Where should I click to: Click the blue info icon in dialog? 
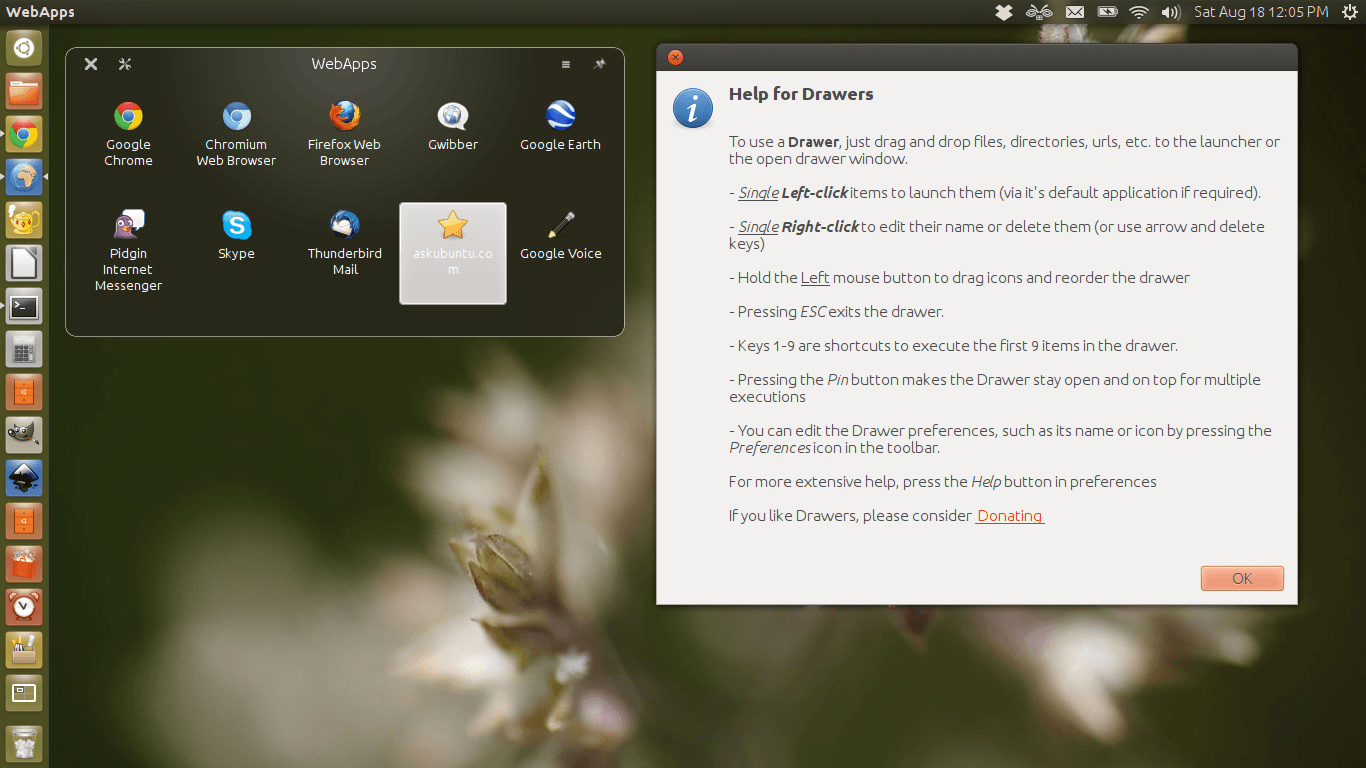(x=693, y=108)
